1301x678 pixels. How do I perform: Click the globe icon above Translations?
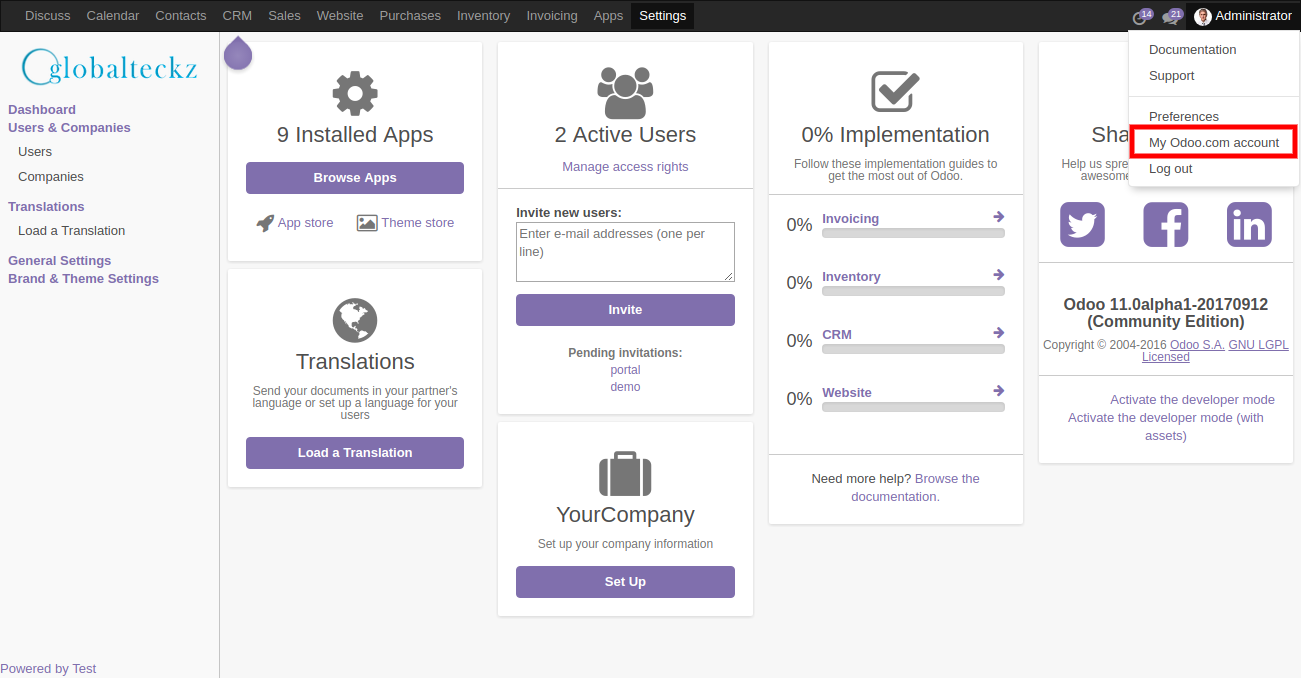[x=355, y=321]
